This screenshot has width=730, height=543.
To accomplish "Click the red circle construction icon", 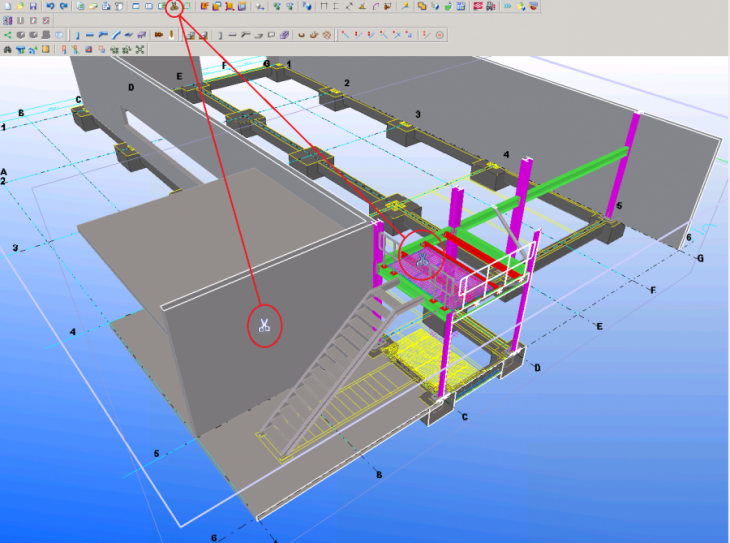I will 439,35.
